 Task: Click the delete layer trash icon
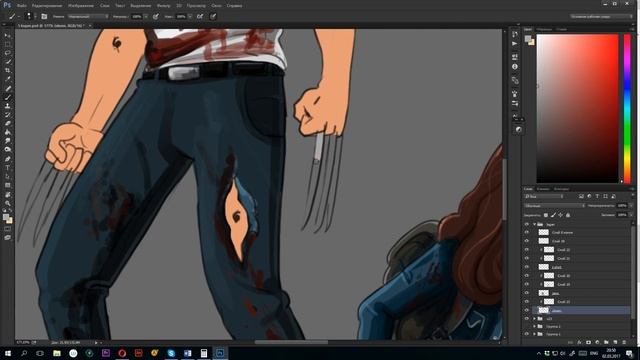click(x=624, y=342)
